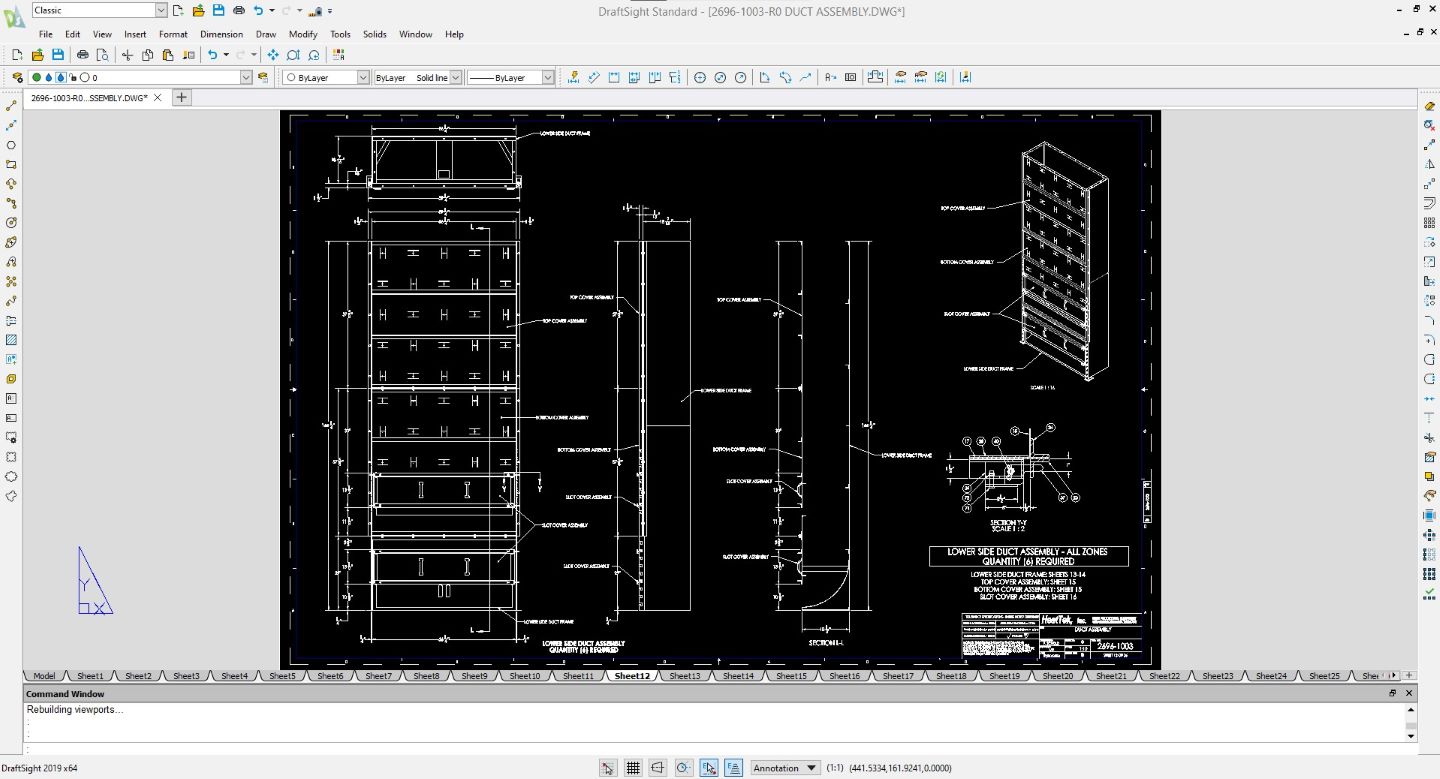Click the Smart Dimension tool icon
The height and width of the screenshot is (779, 1440).
(572, 77)
